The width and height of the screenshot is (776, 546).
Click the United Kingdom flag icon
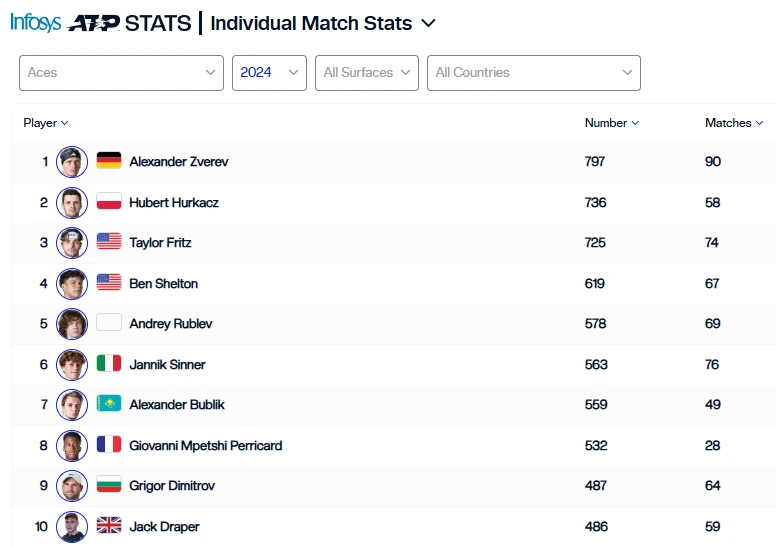(x=109, y=526)
